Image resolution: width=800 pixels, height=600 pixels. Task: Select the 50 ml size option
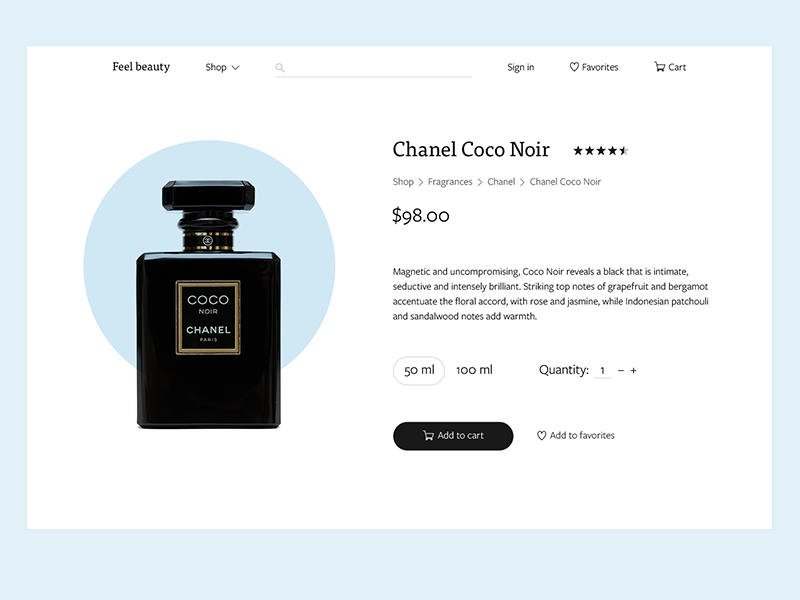419,370
